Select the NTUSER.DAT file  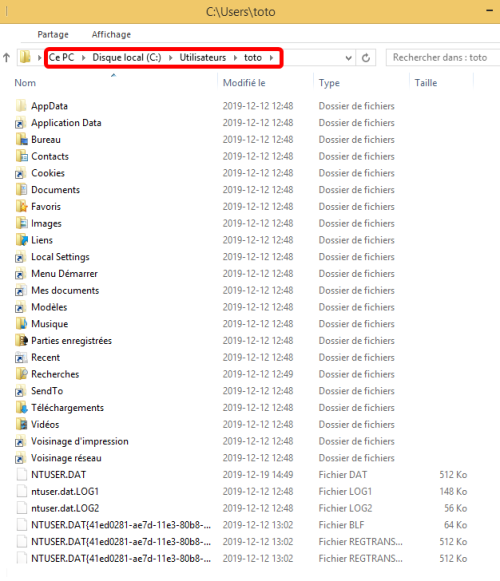pyautogui.click(x=59, y=475)
